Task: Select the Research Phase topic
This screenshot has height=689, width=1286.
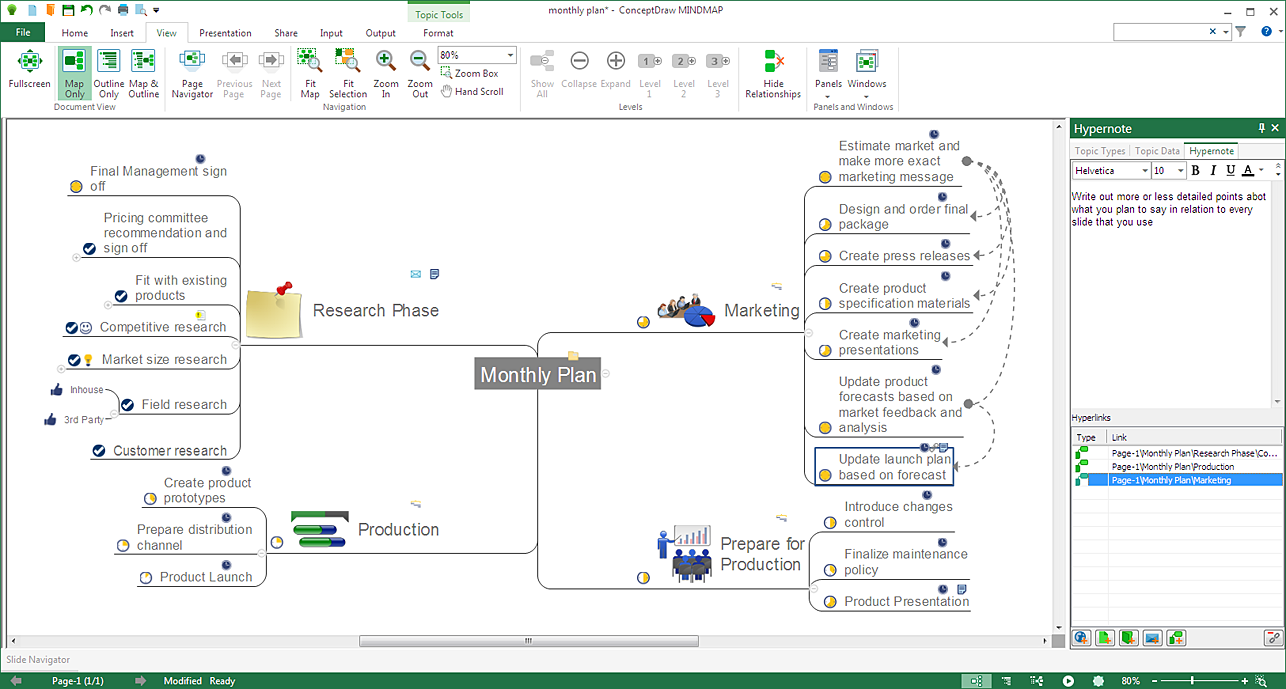Action: (376, 311)
